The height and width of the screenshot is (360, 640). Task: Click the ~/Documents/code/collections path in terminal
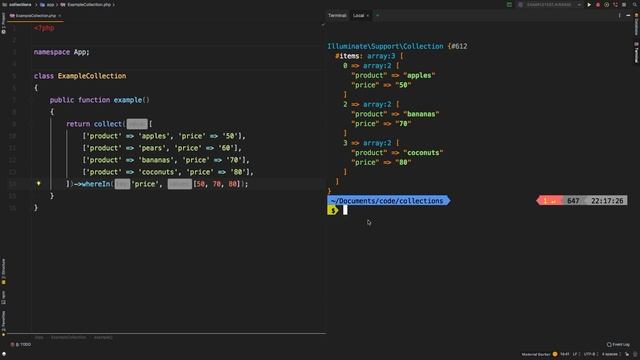click(387, 201)
